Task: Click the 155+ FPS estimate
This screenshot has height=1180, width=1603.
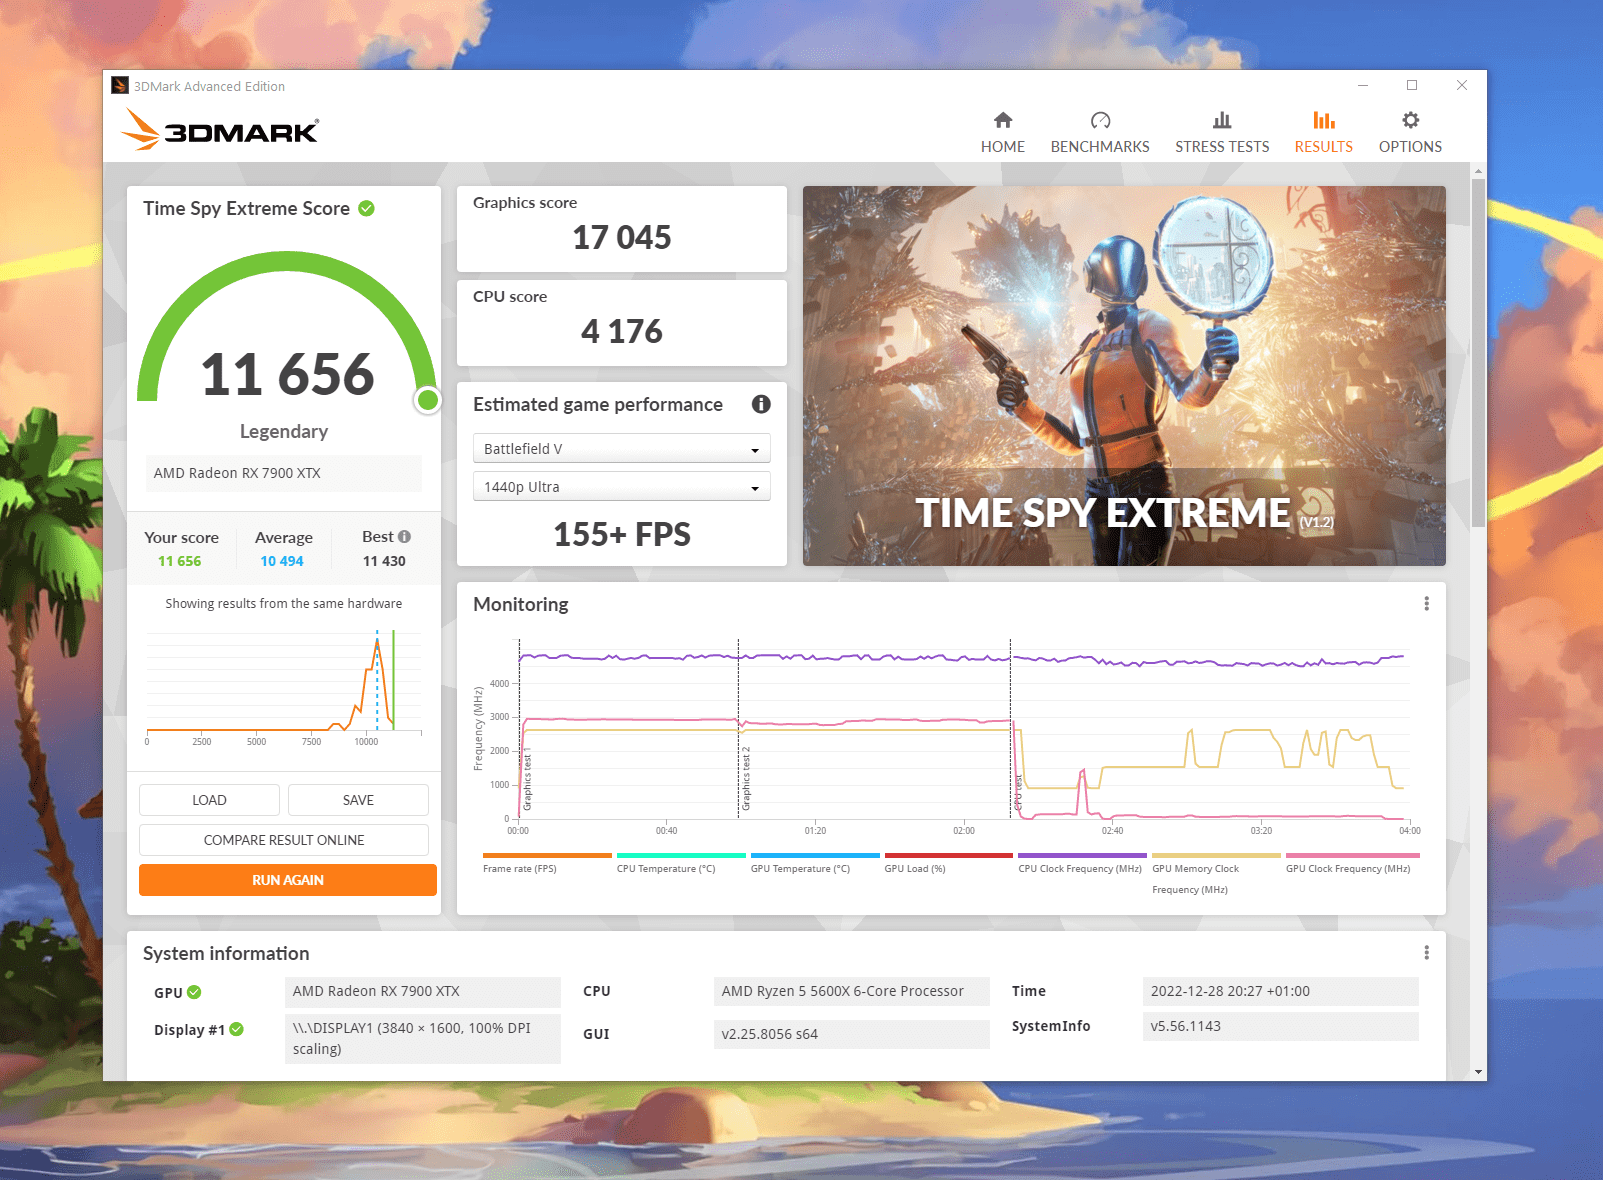Action: point(622,535)
